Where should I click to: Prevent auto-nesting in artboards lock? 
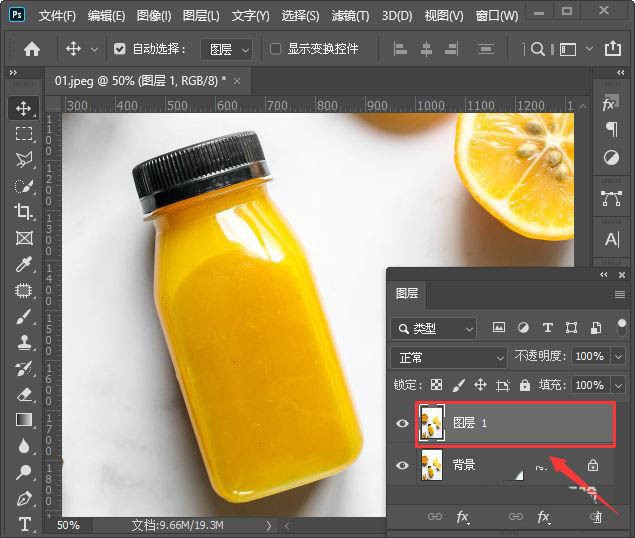(503, 385)
